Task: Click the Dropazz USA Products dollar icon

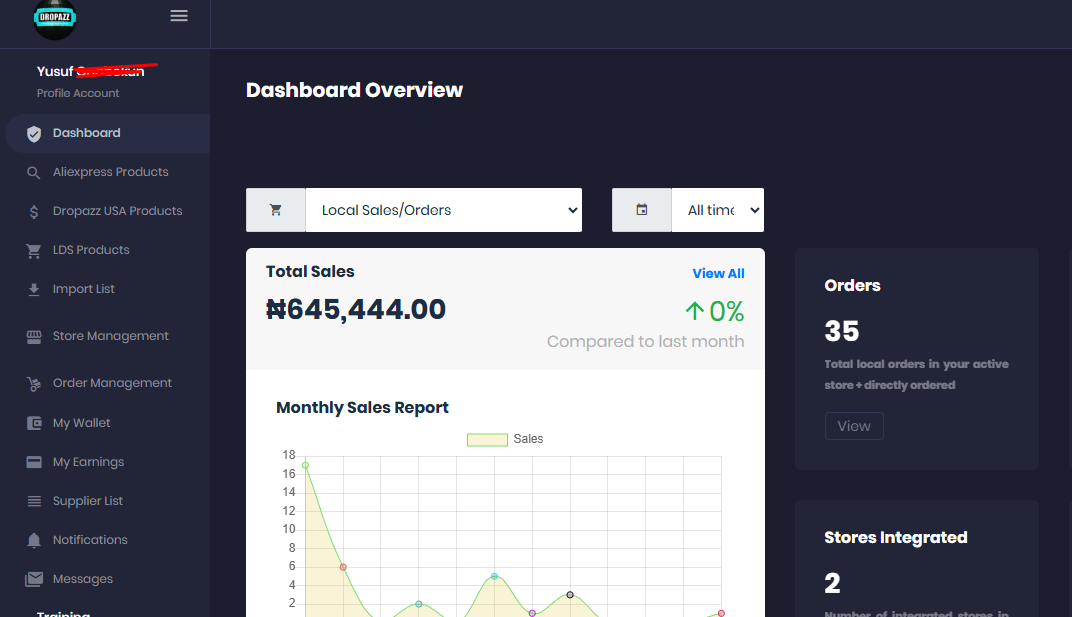Action: coord(34,212)
